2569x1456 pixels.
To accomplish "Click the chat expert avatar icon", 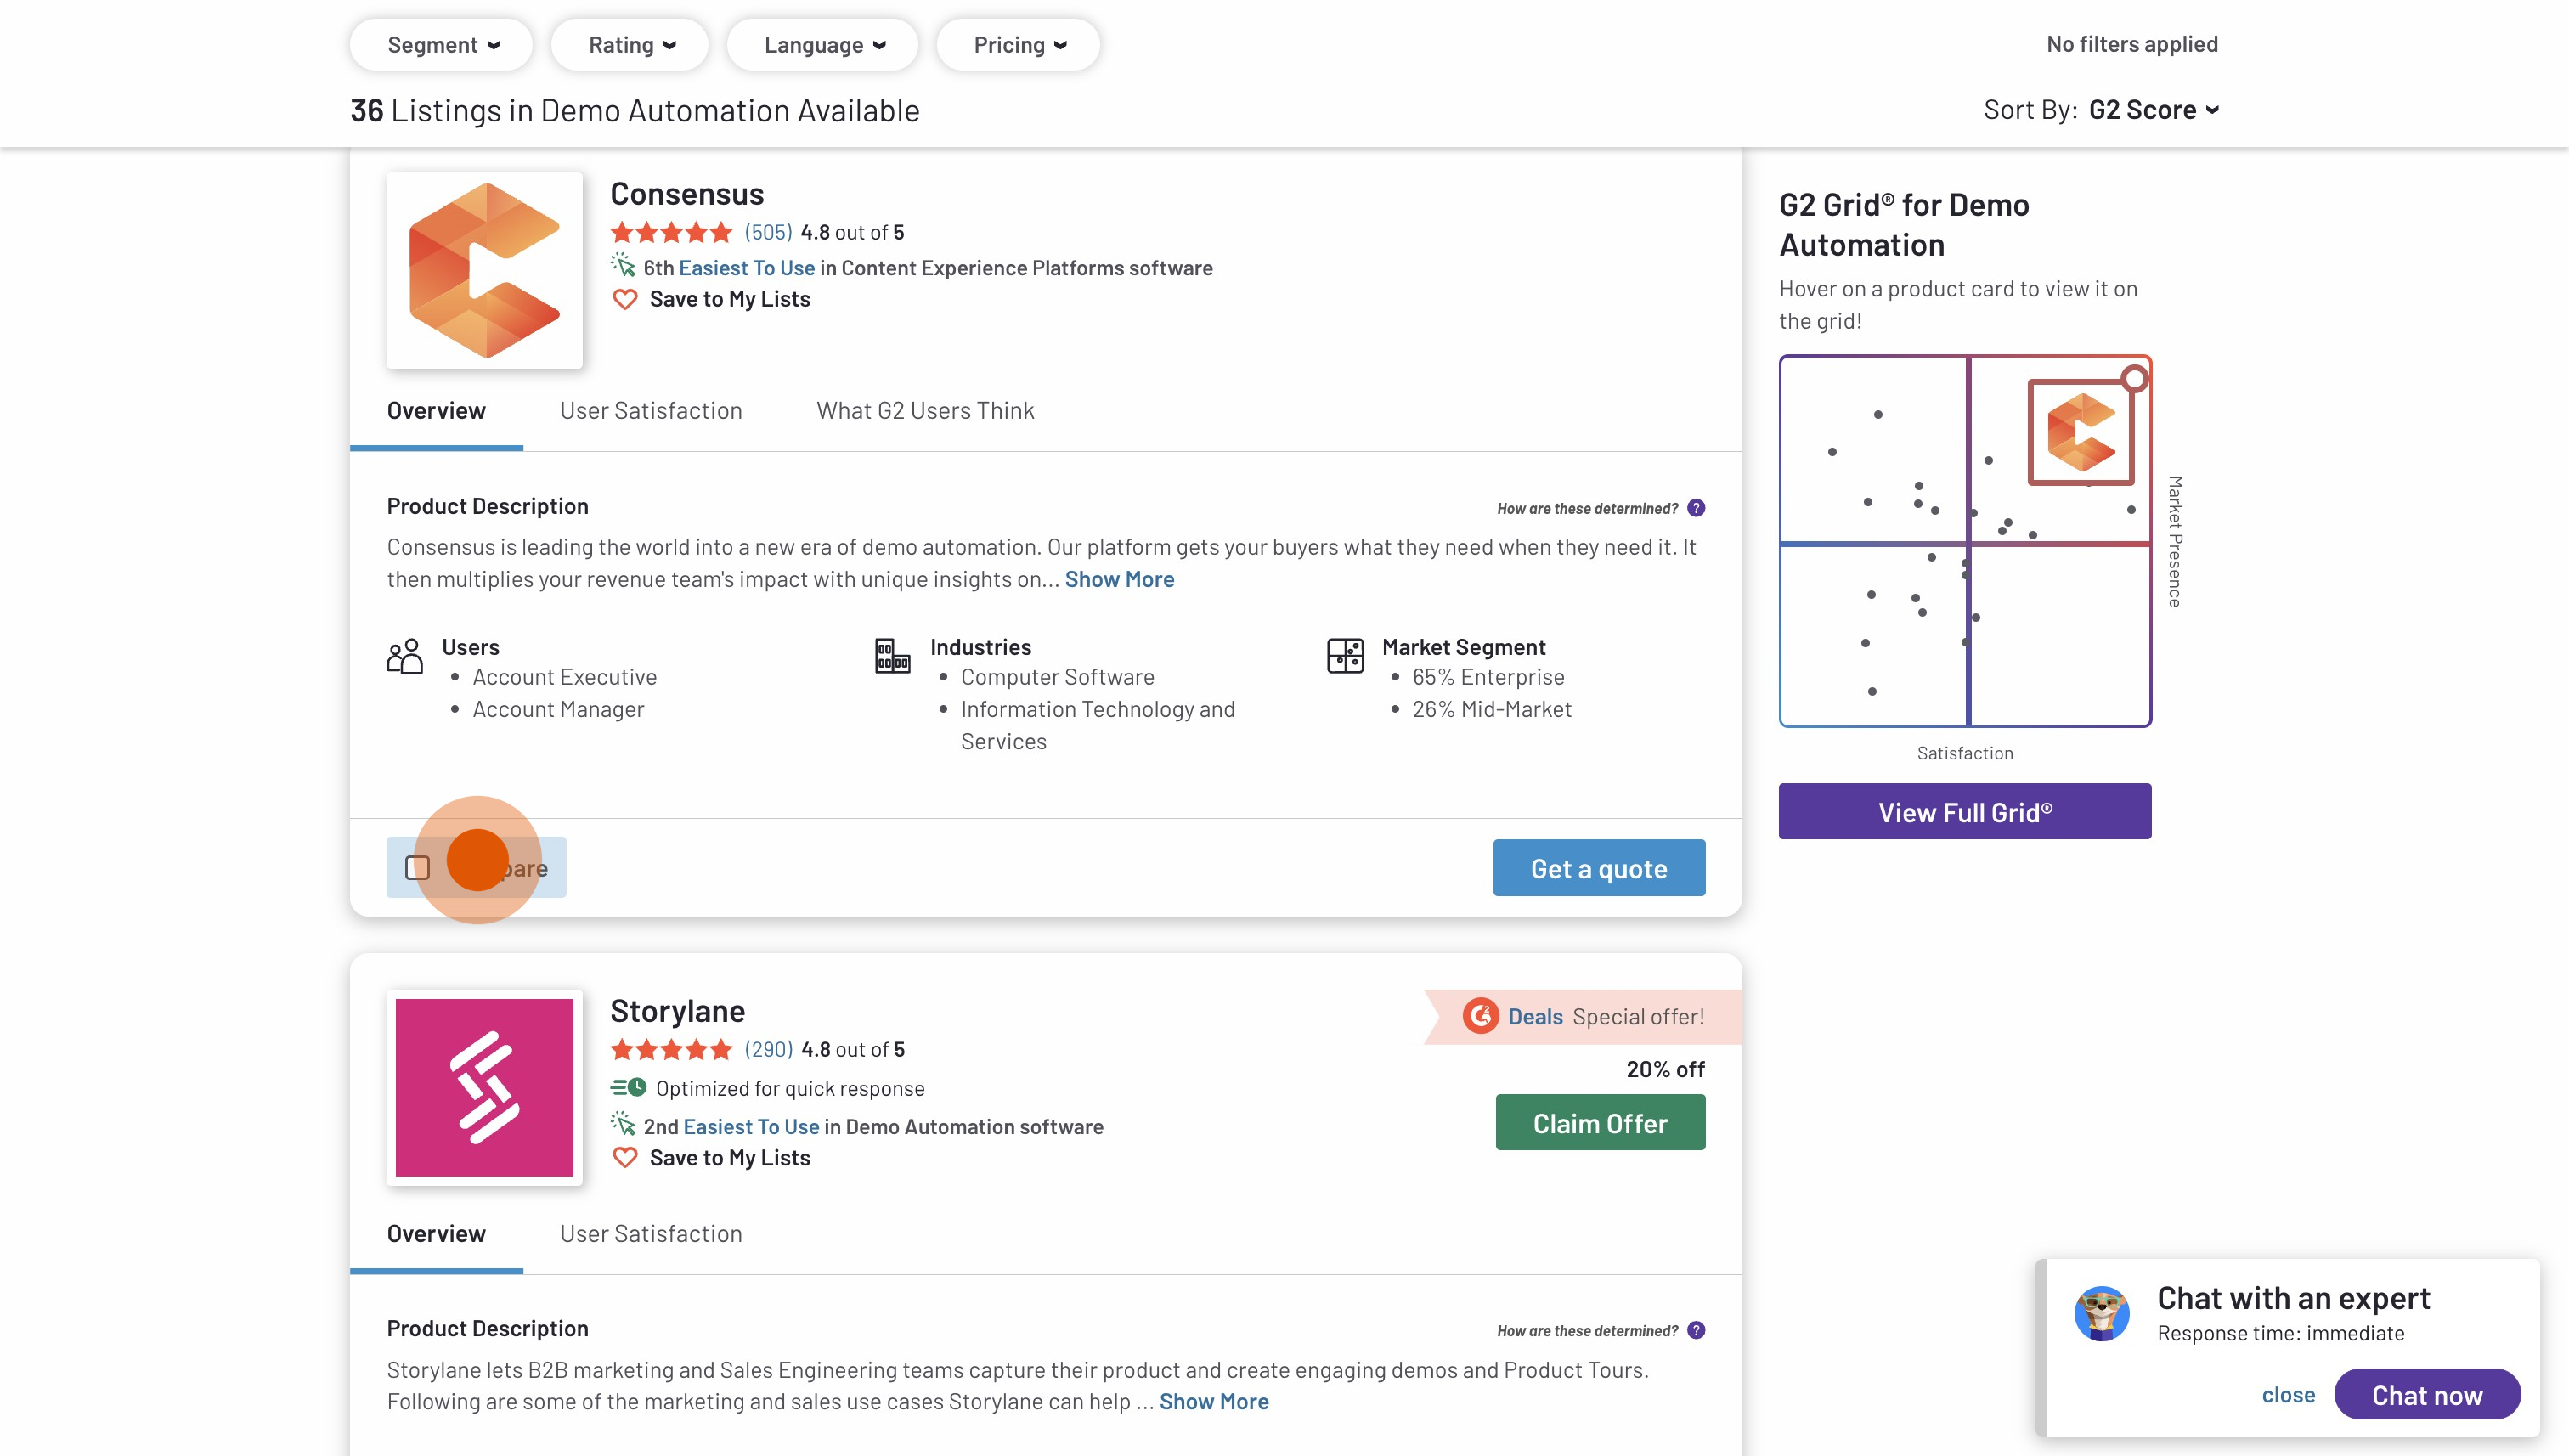I will coord(2101,1314).
